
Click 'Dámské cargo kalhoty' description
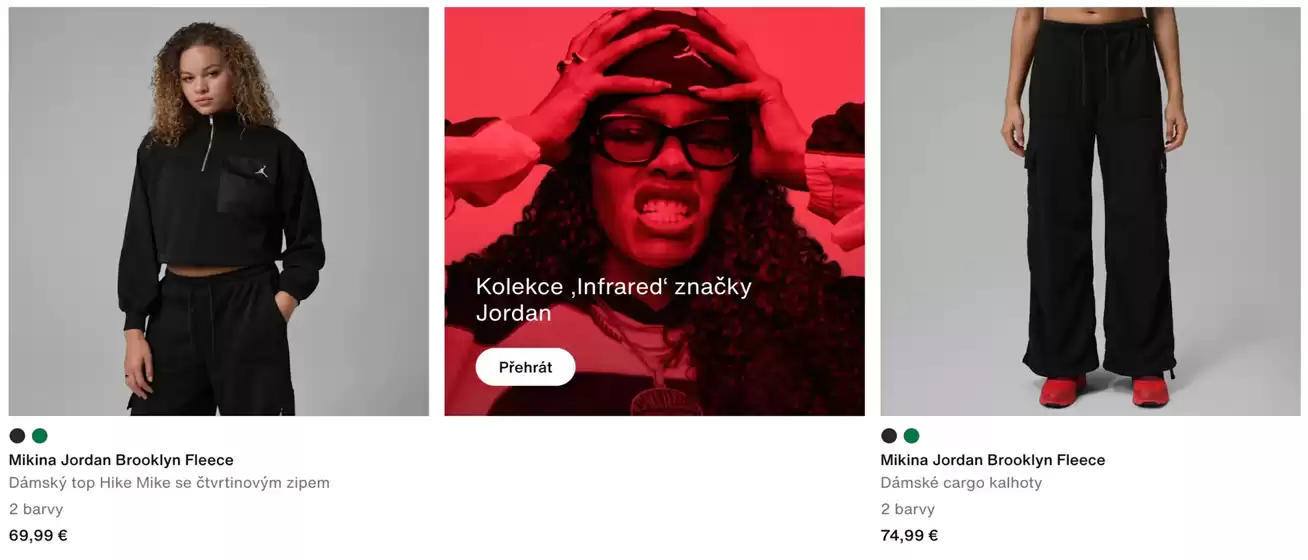[961, 483]
